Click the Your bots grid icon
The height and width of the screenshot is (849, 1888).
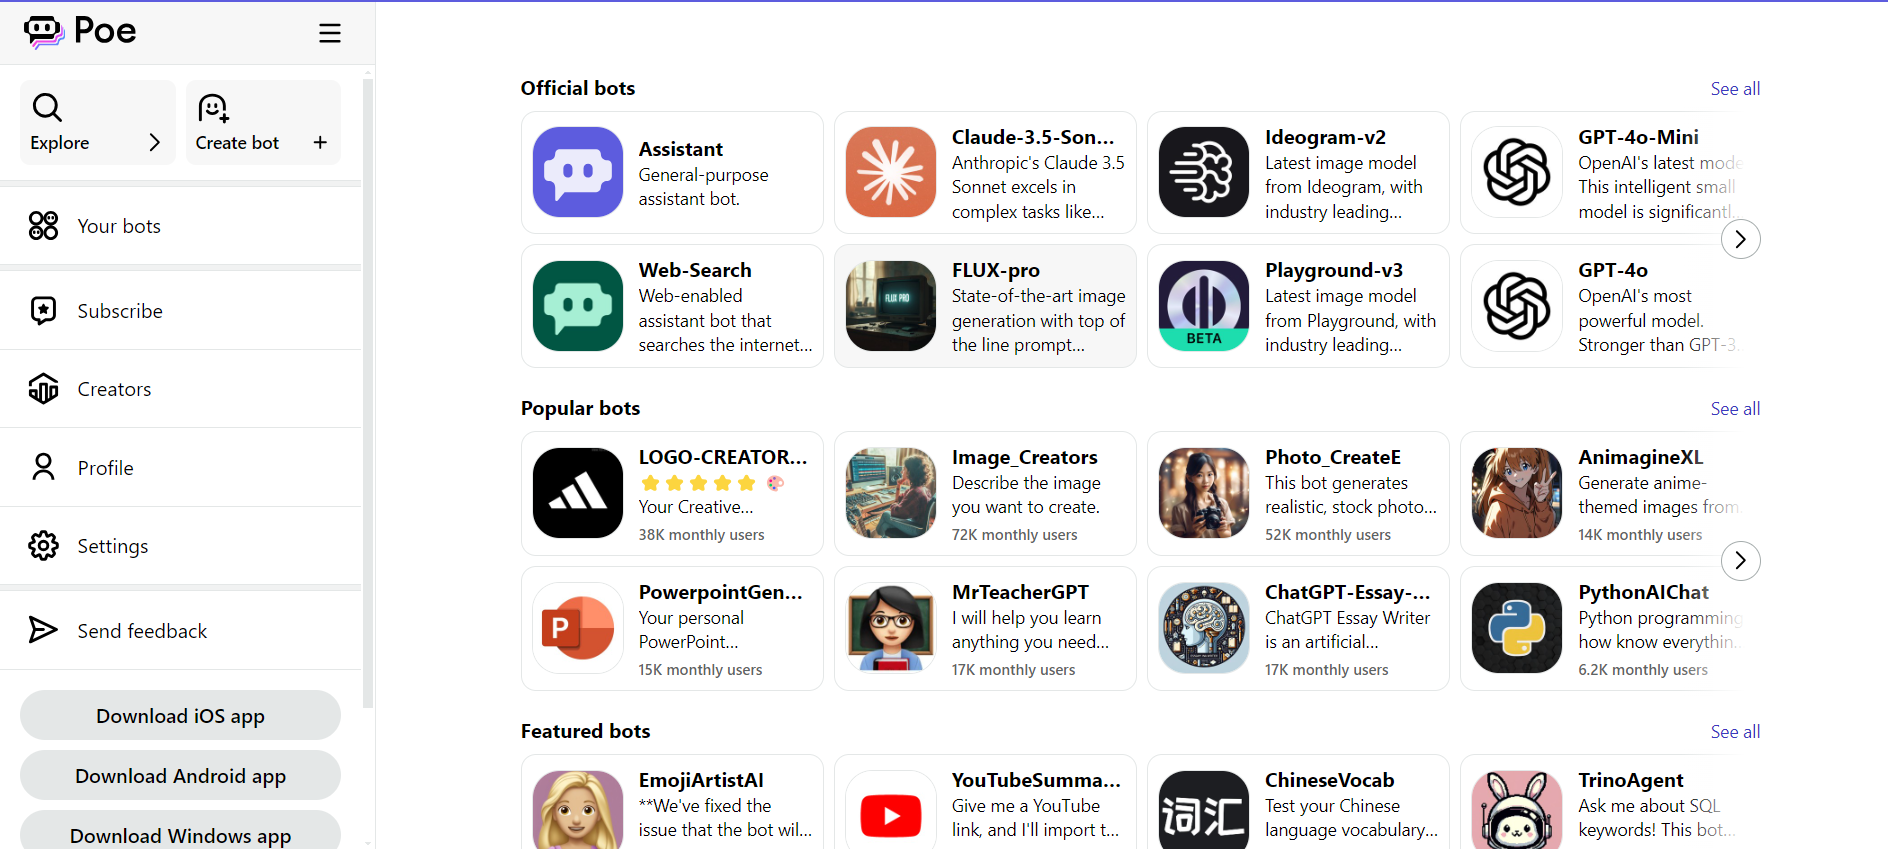tap(43, 226)
